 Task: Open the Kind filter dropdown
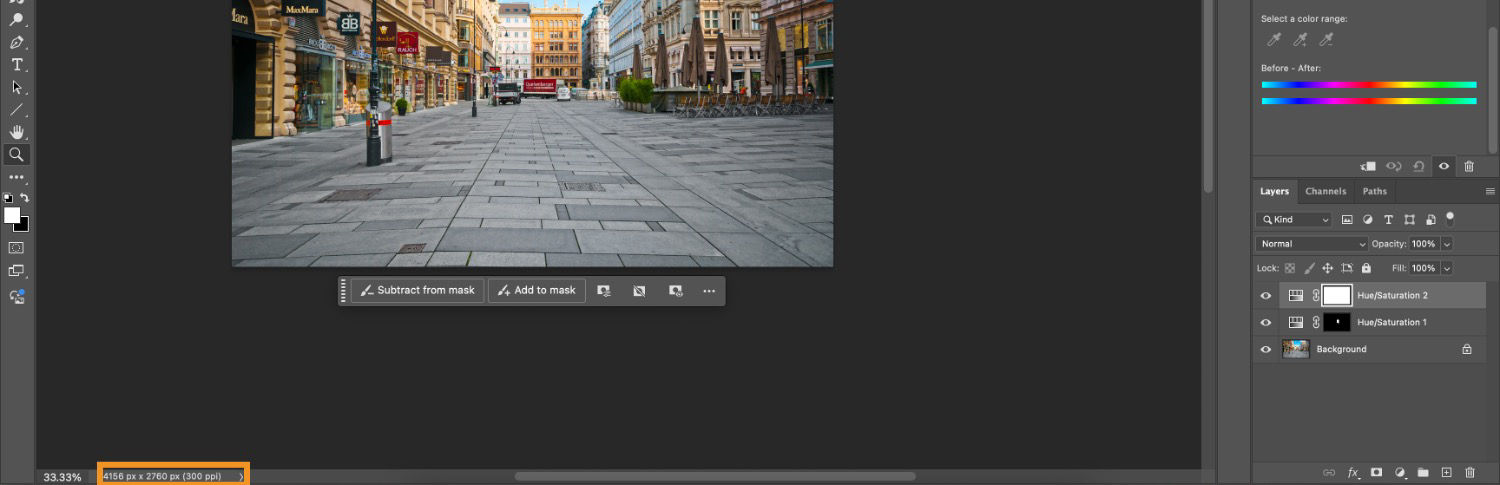[1295, 219]
